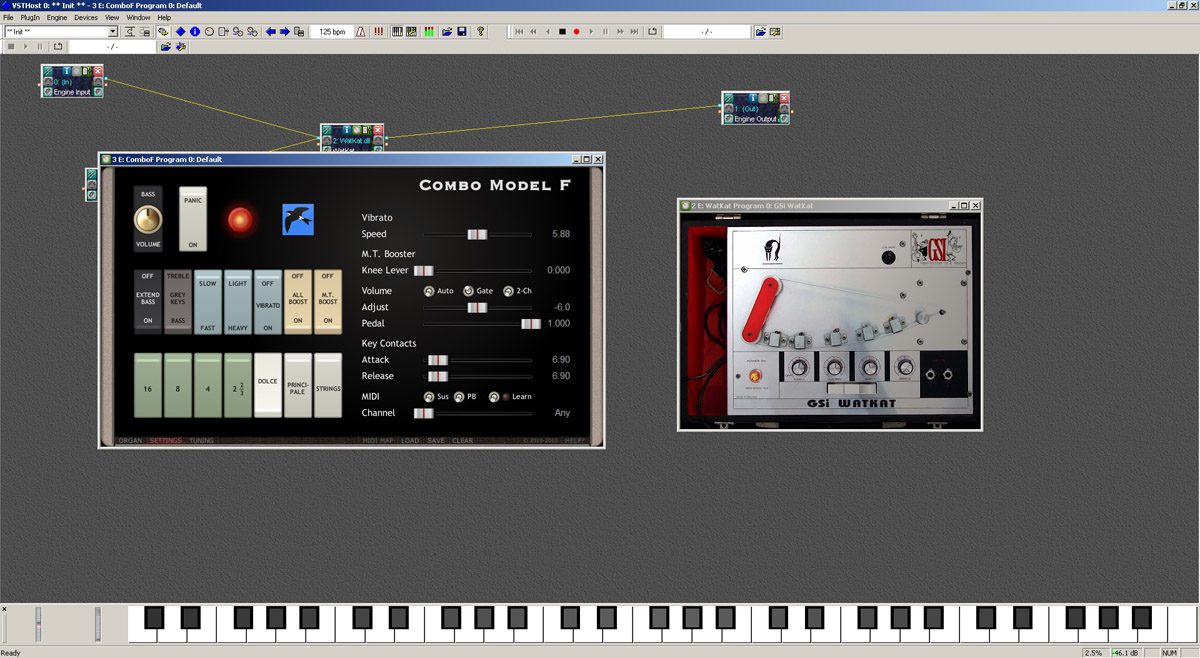Image resolution: width=1200 pixels, height=658 pixels.
Task: Open the View menu
Action: (112, 17)
